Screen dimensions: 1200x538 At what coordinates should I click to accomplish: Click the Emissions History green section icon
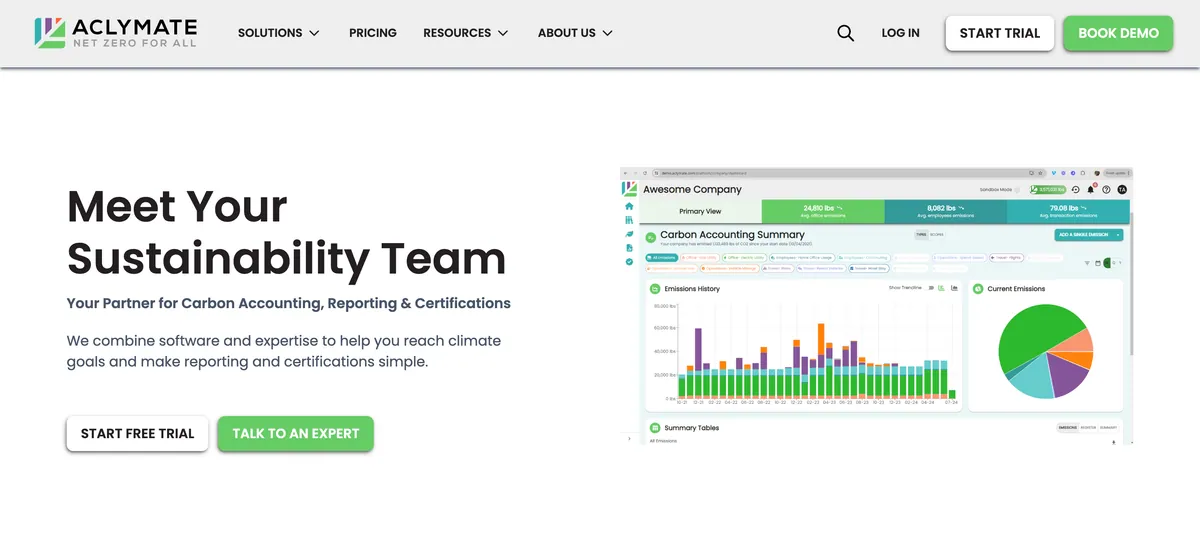(x=655, y=289)
